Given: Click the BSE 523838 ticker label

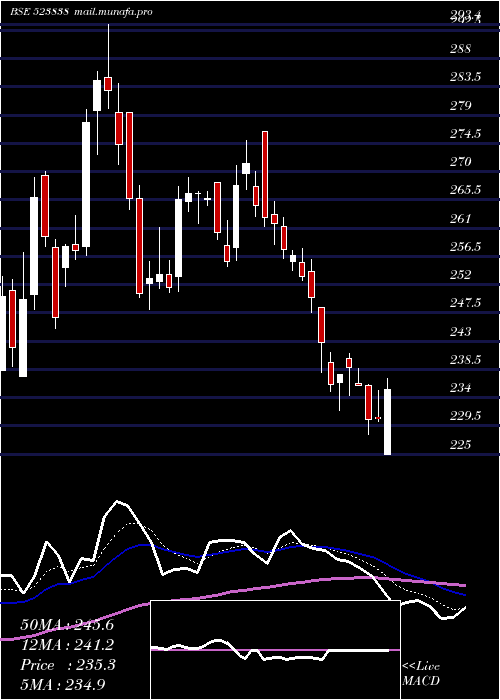Looking at the screenshot, I should click(39, 12).
